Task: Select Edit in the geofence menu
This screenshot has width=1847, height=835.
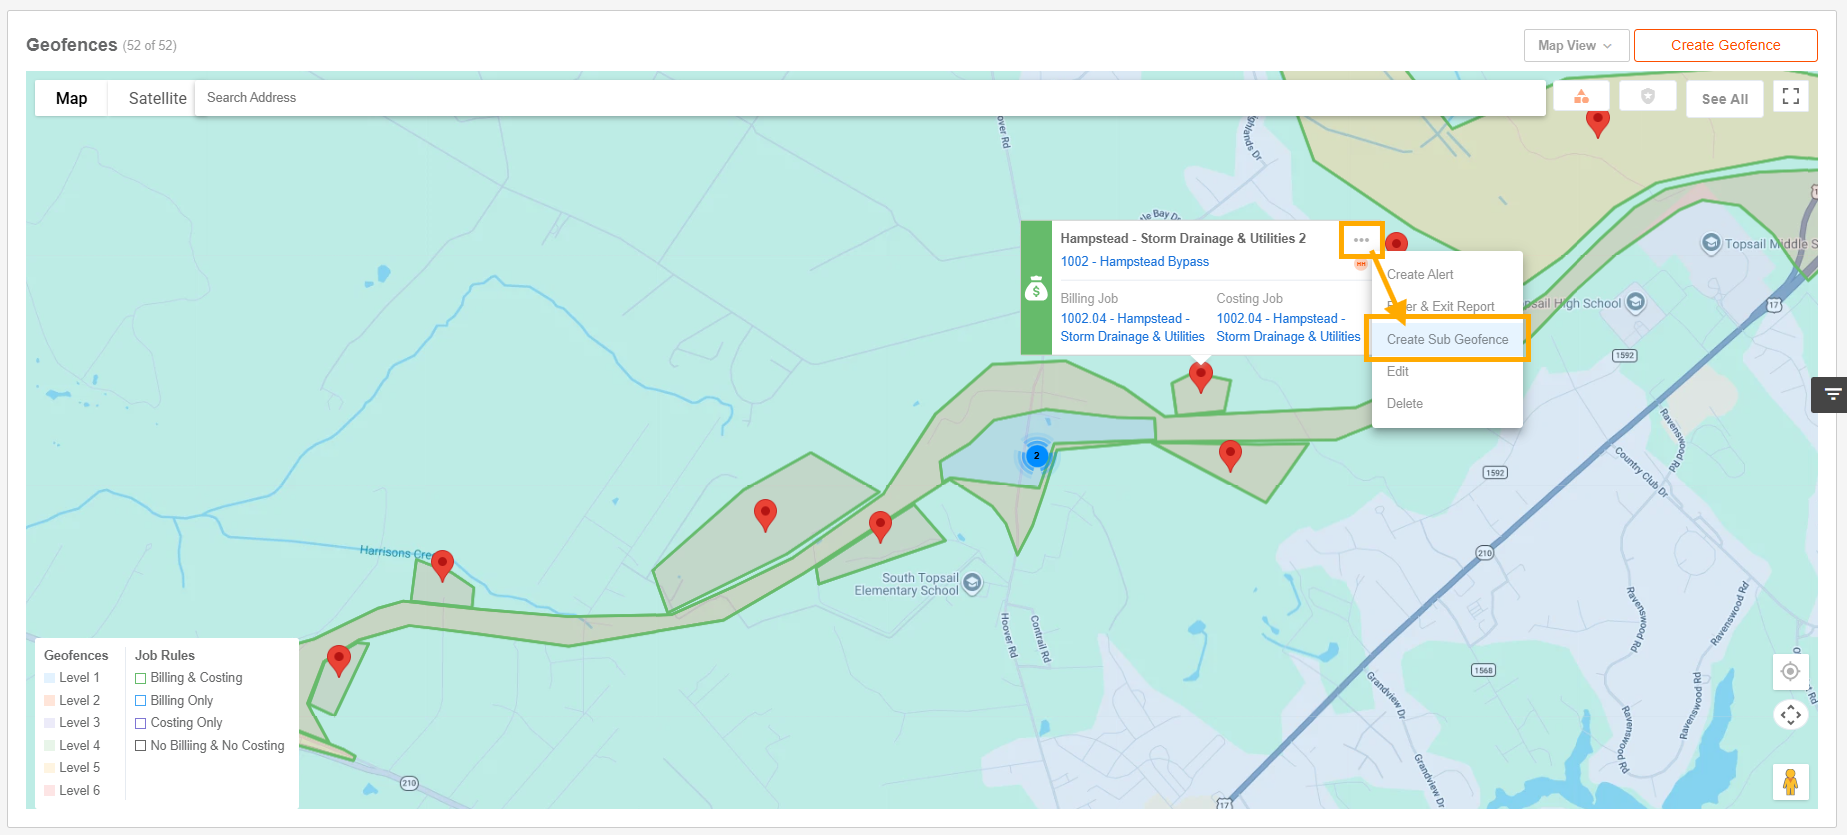Action: pyautogui.click(x=1447, y=371)
